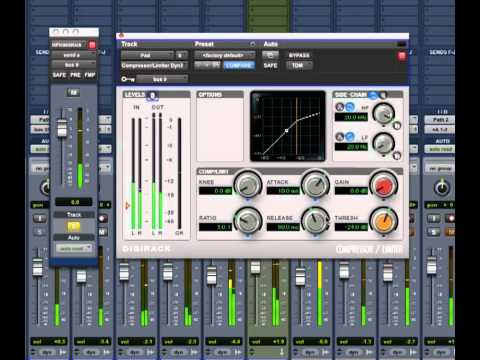
Task: Toggle PRE in the send window
Action: [75, 75]
